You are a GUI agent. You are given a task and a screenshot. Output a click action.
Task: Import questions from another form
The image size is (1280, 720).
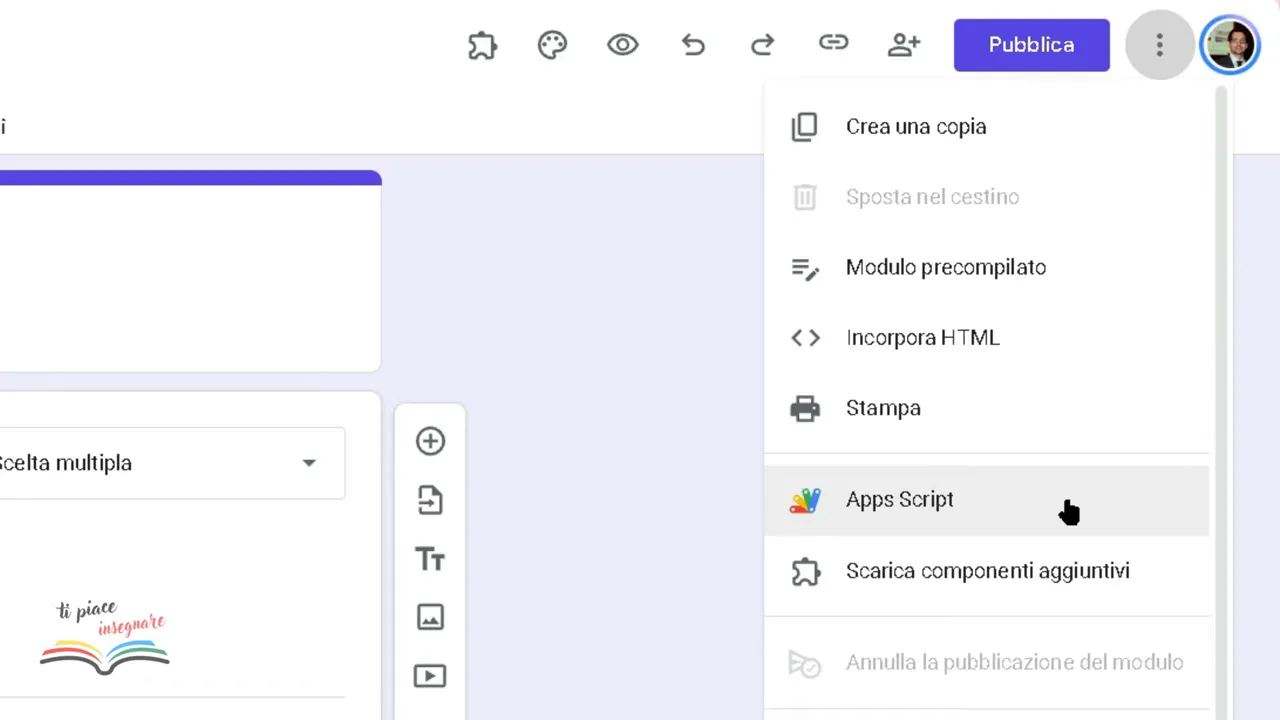(430, 500)
